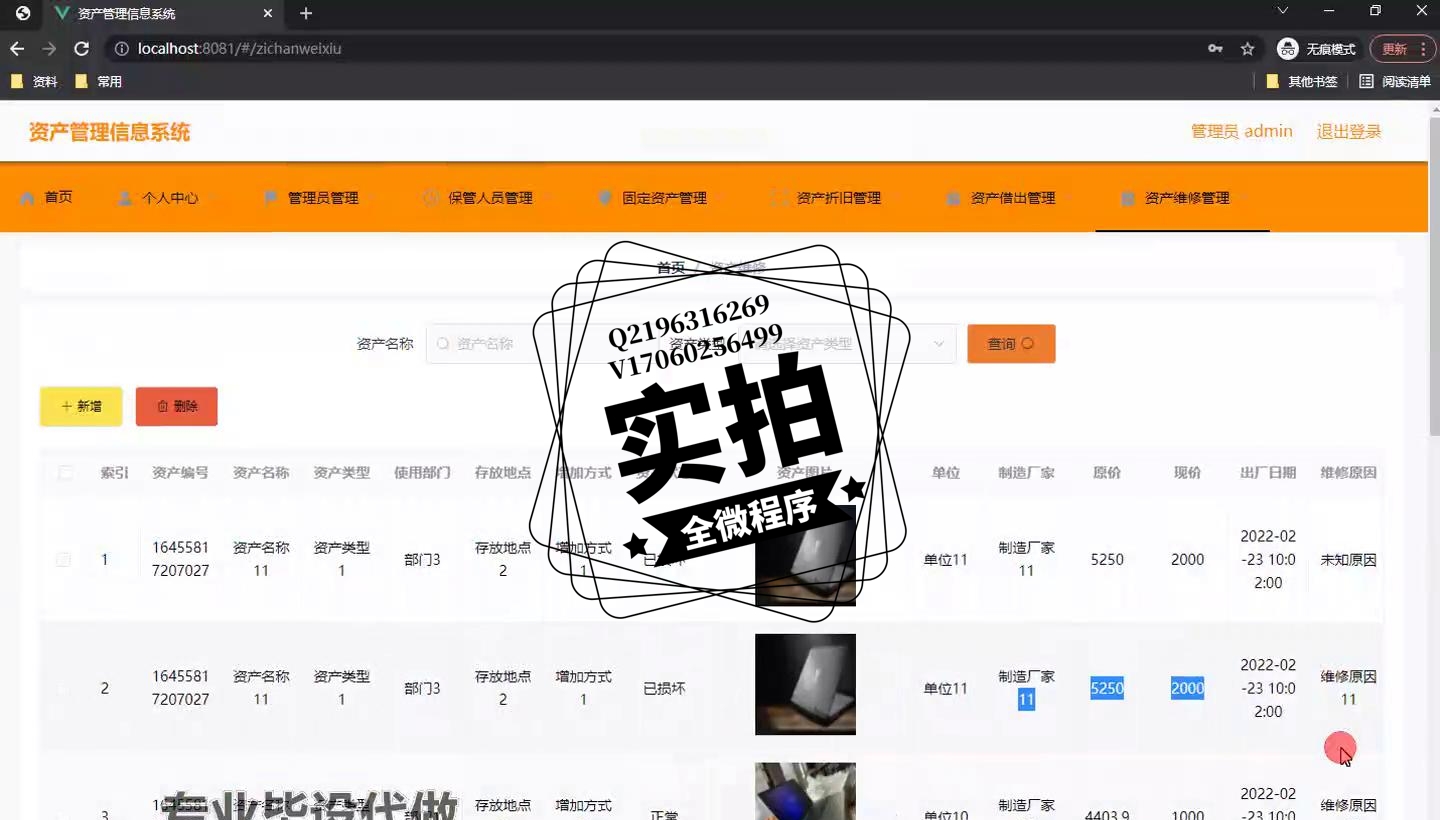1440x820 pixels.
Task: Click the browser back arrow
Action: [17, 48]
